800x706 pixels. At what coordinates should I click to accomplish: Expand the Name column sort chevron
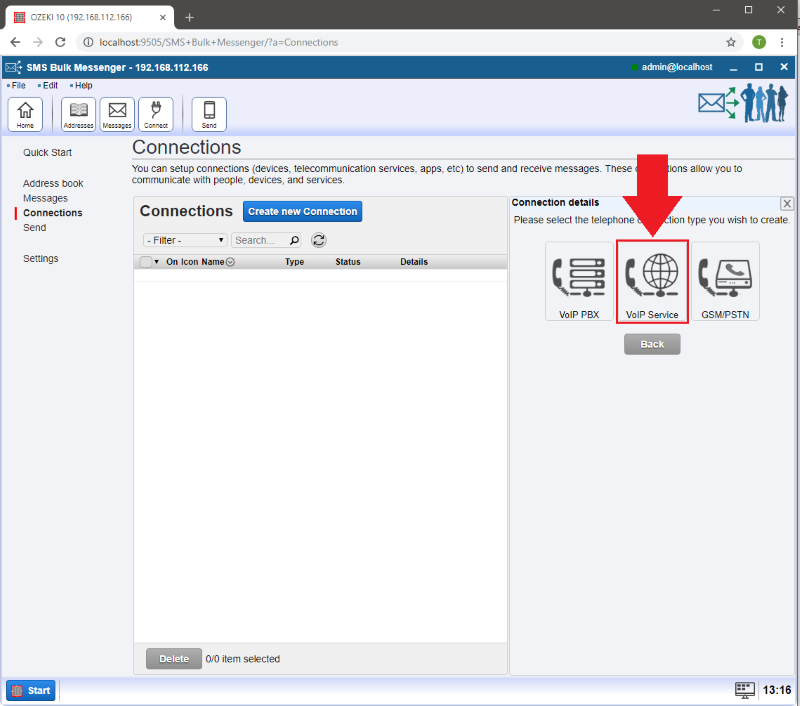231,262
